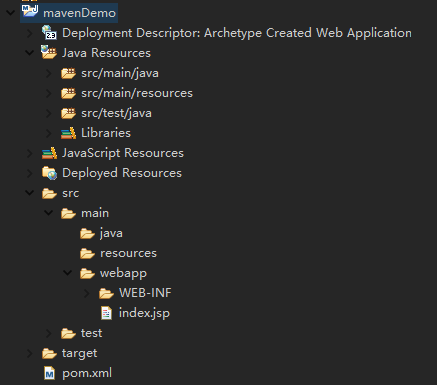Collapse the Java Resources node
Image resolution: width=437 pixels, height=385 pixels.
point(30,53)
